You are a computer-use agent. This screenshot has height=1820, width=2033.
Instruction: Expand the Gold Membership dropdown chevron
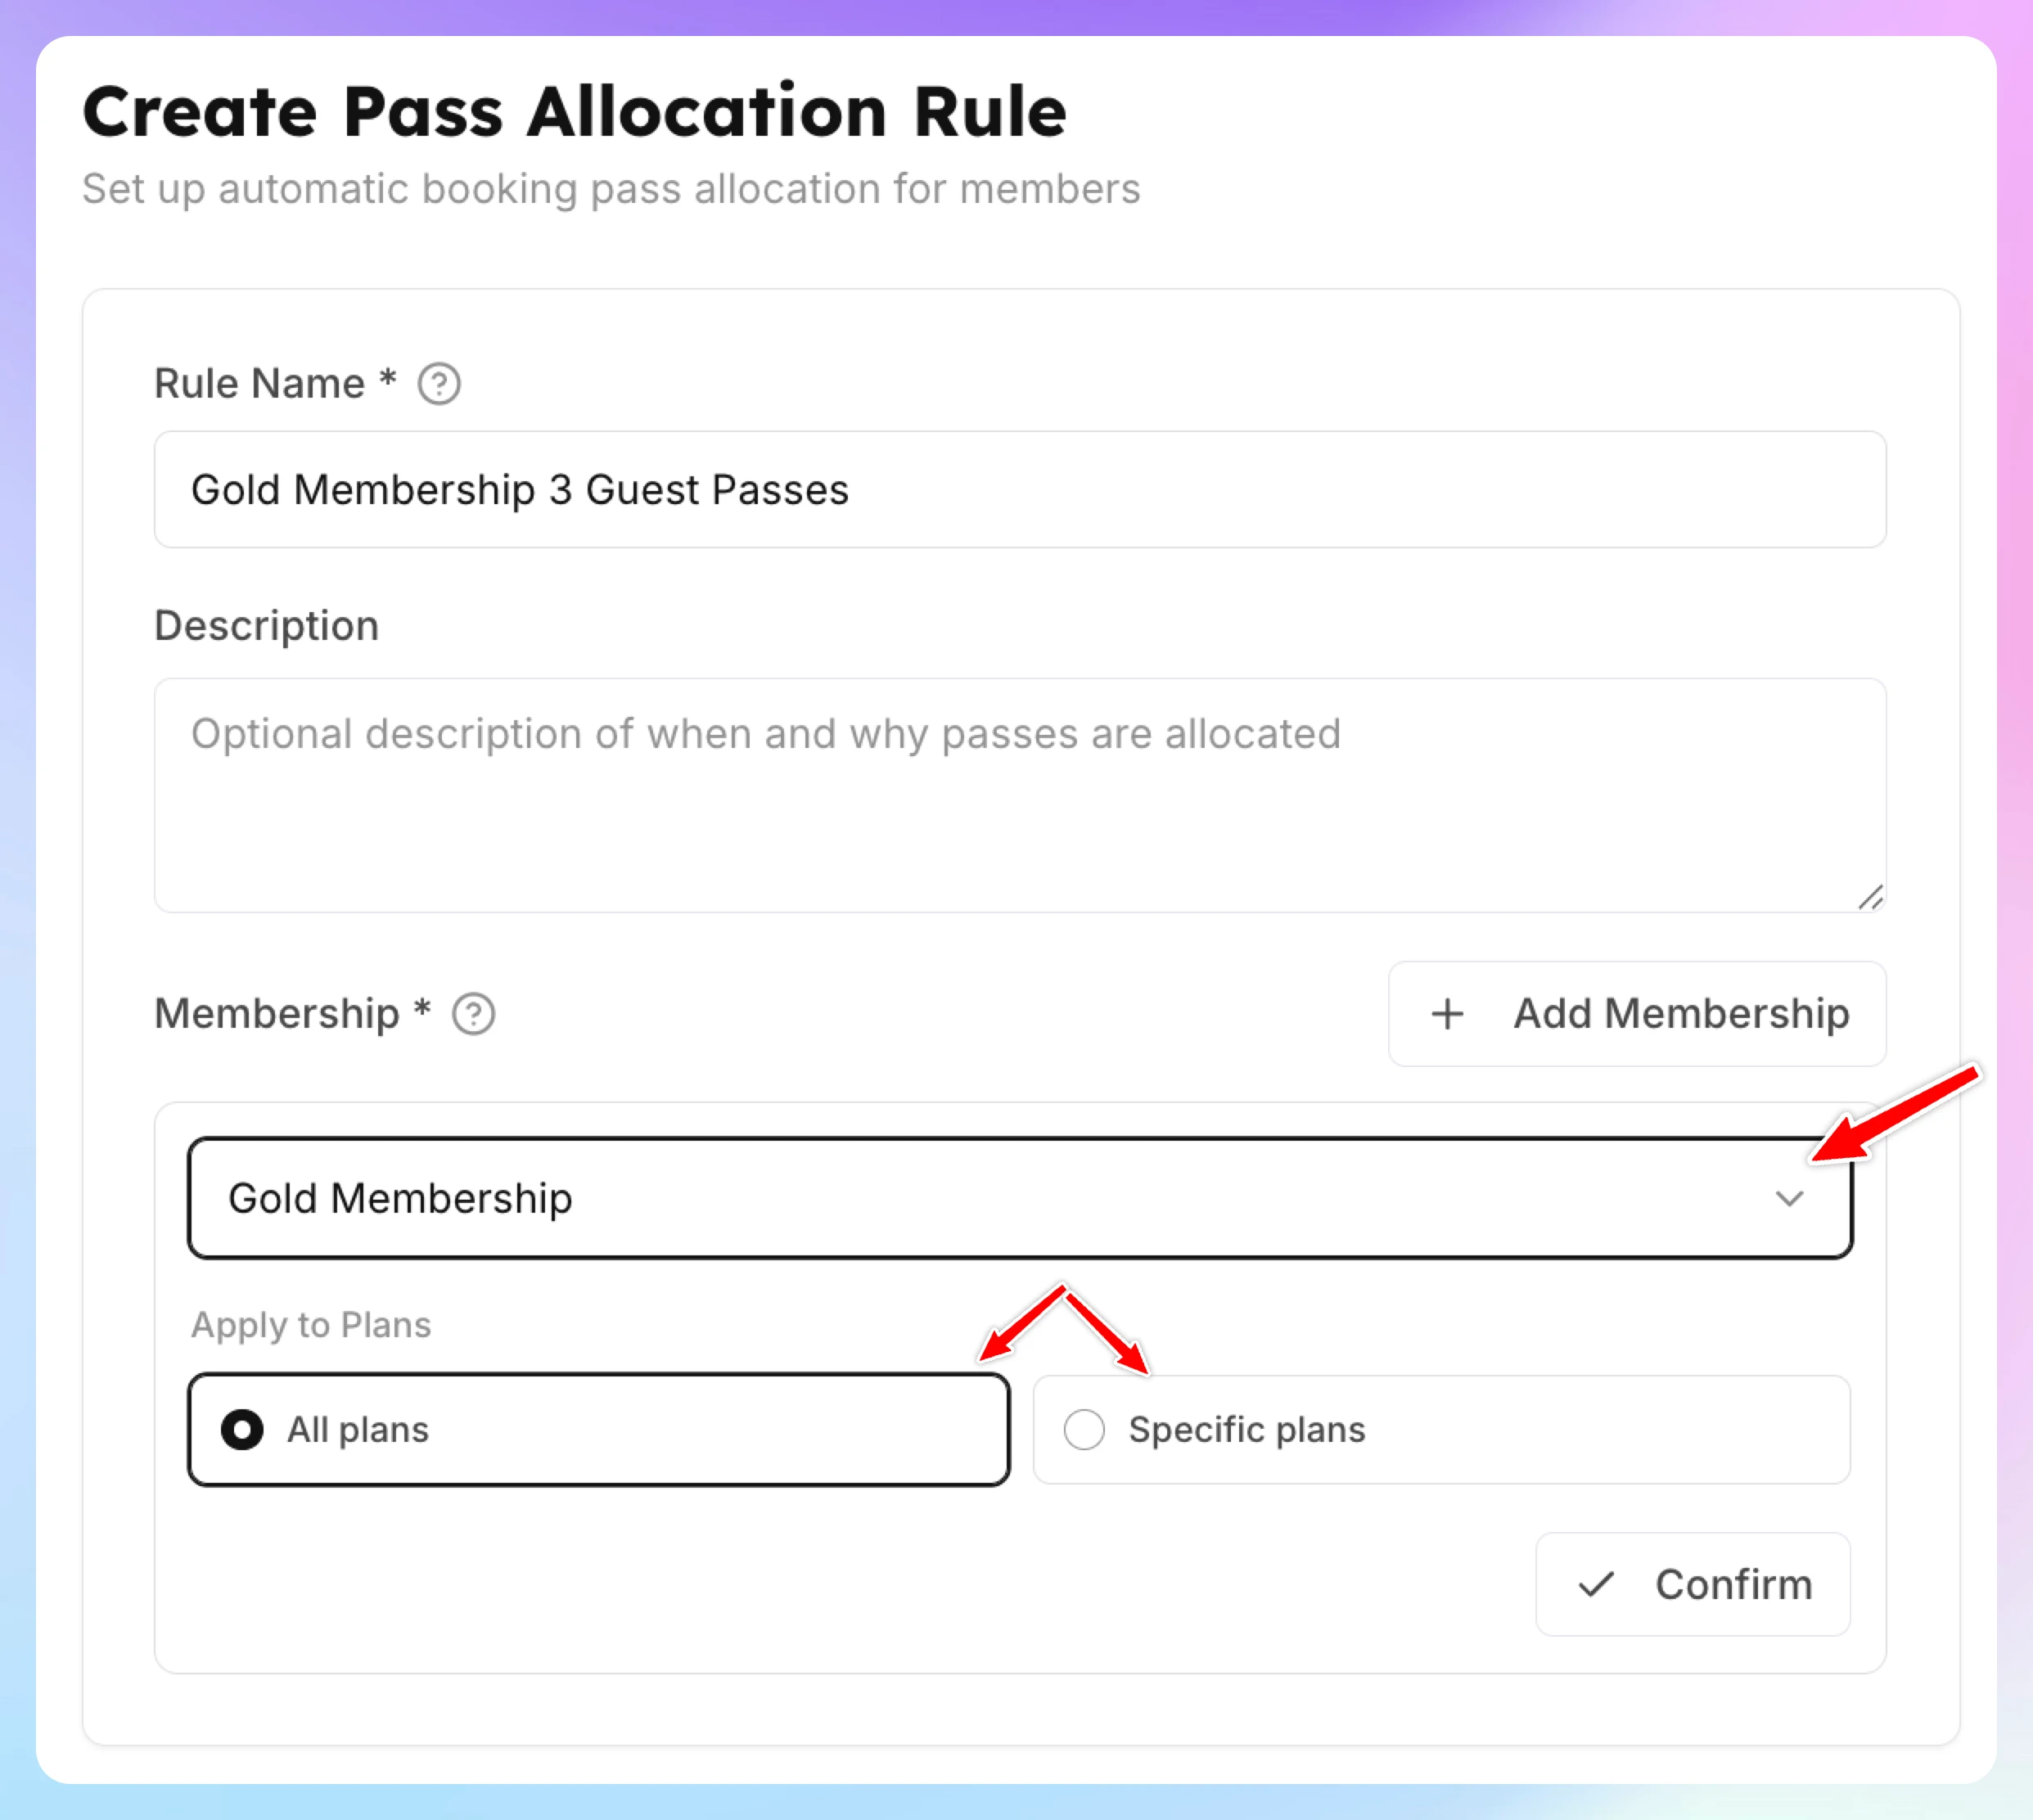click(1789, 1198)
